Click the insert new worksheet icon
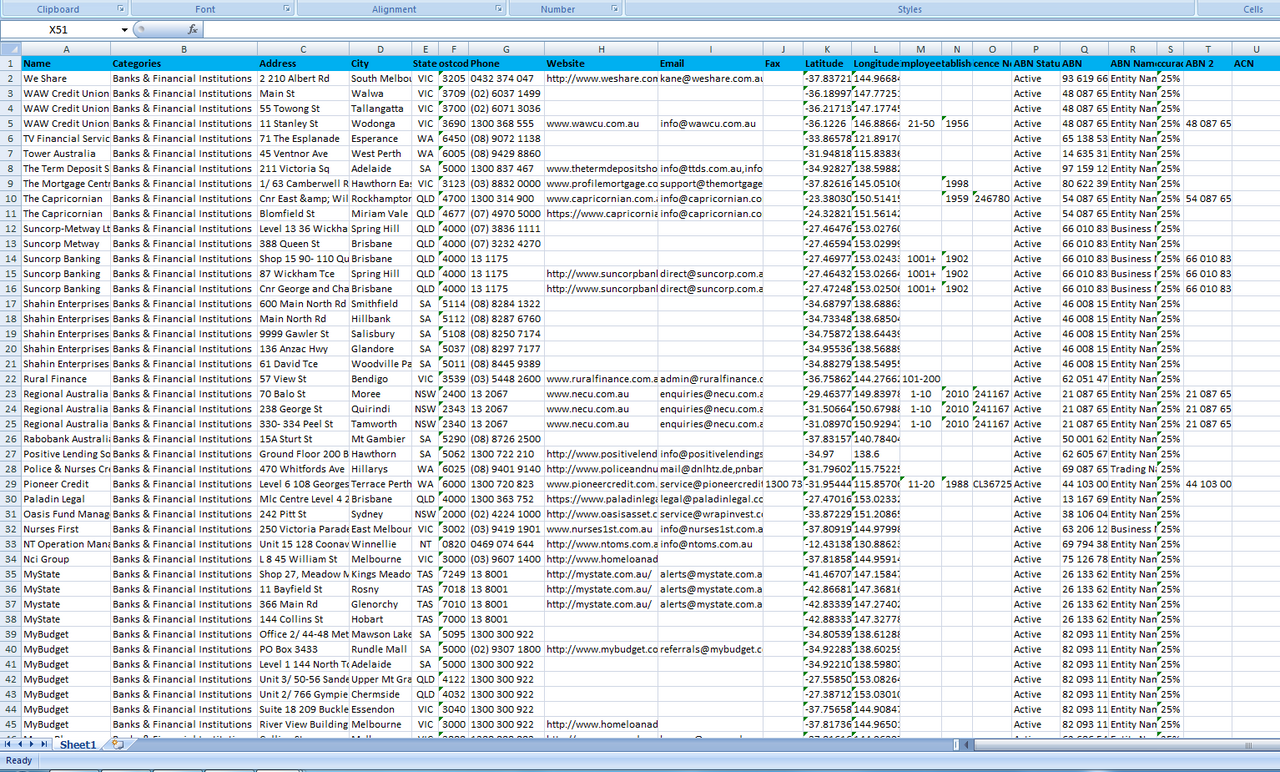 coord(117,744)
